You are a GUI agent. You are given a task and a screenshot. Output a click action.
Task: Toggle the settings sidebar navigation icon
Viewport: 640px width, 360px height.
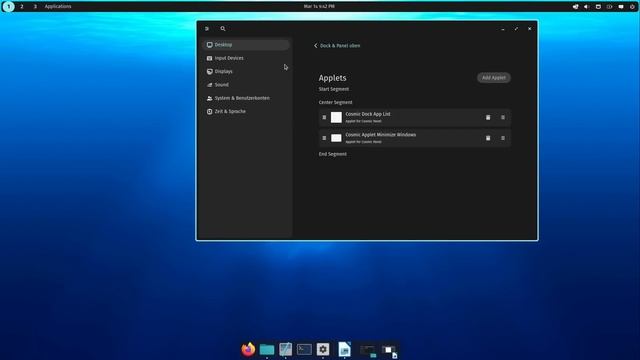[x=207, y=29]
